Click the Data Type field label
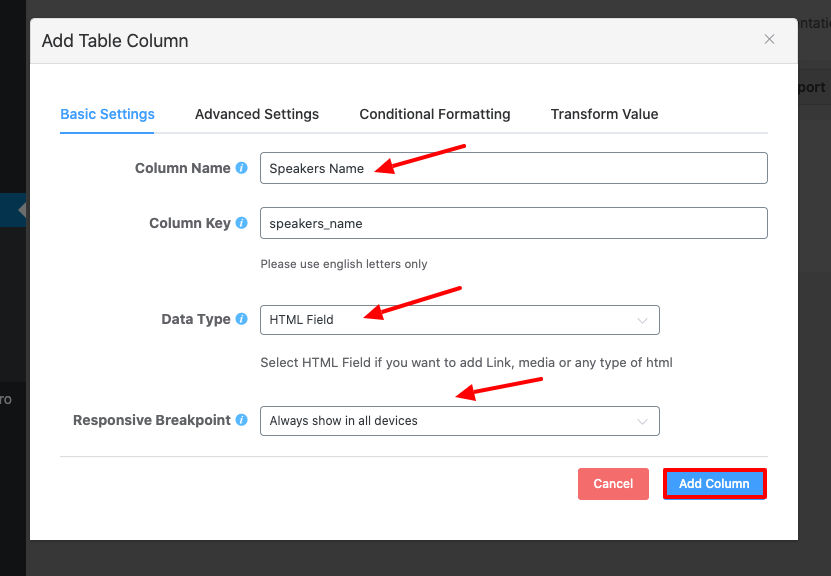 pyautogui.click(x=196, y=319)
